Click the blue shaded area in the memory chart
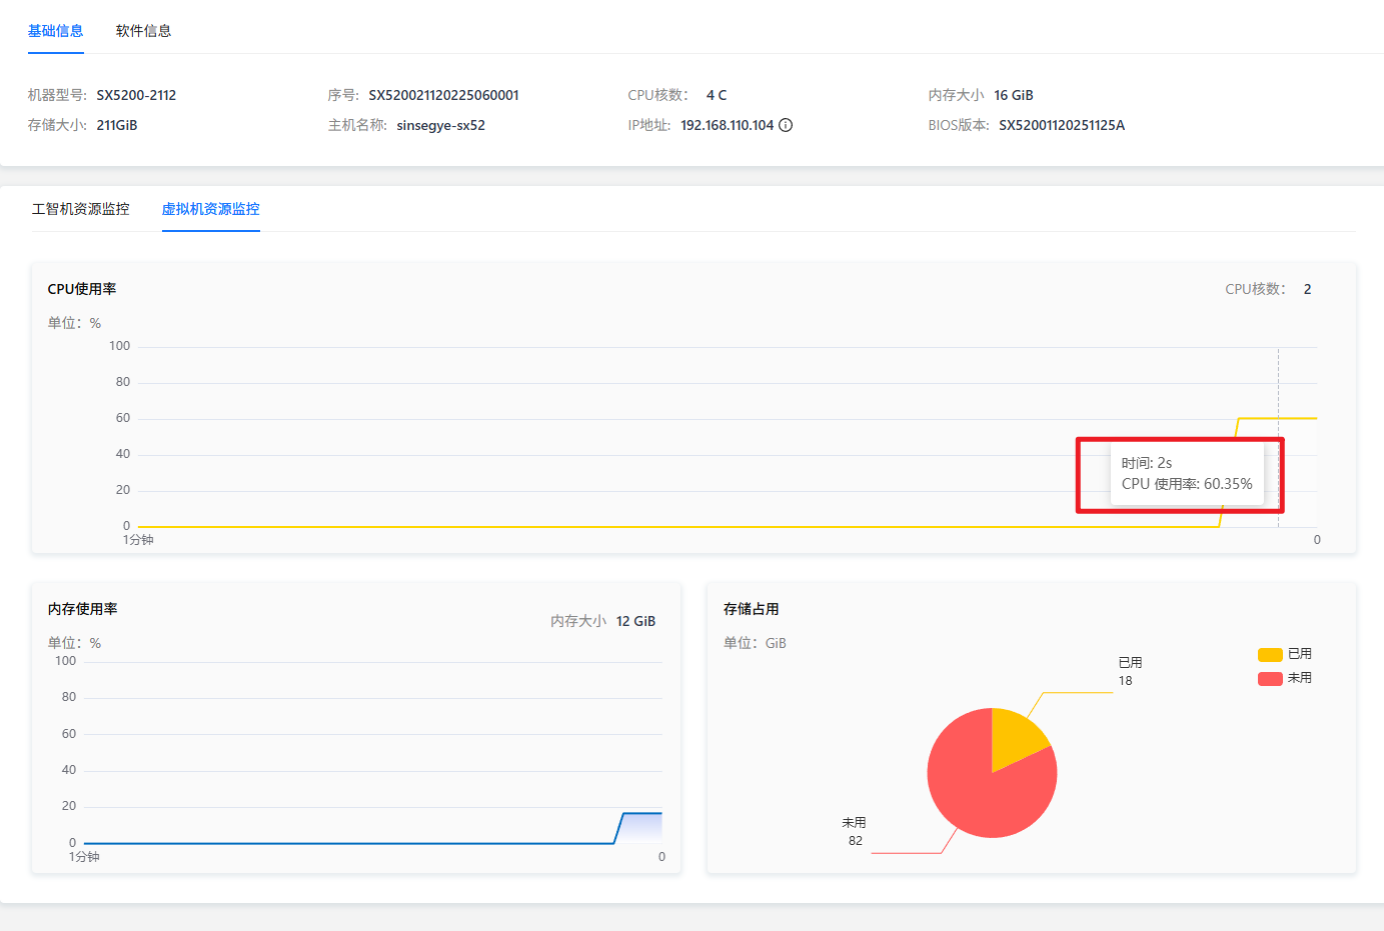 click(642, 828)
